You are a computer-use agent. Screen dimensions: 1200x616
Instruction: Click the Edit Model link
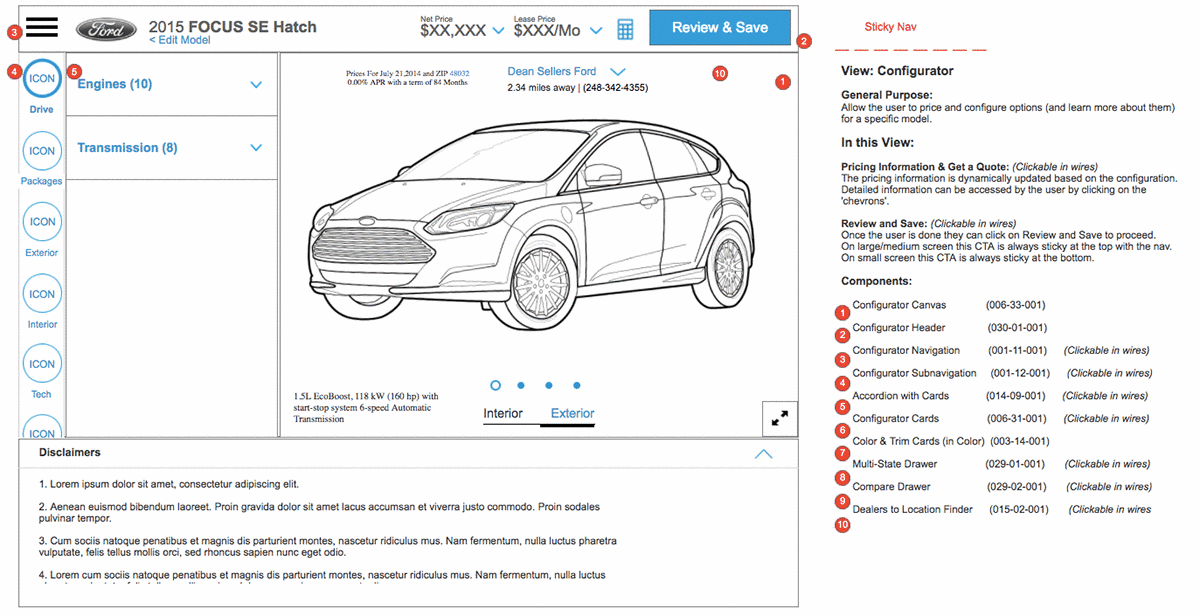(x=180, y=41)
